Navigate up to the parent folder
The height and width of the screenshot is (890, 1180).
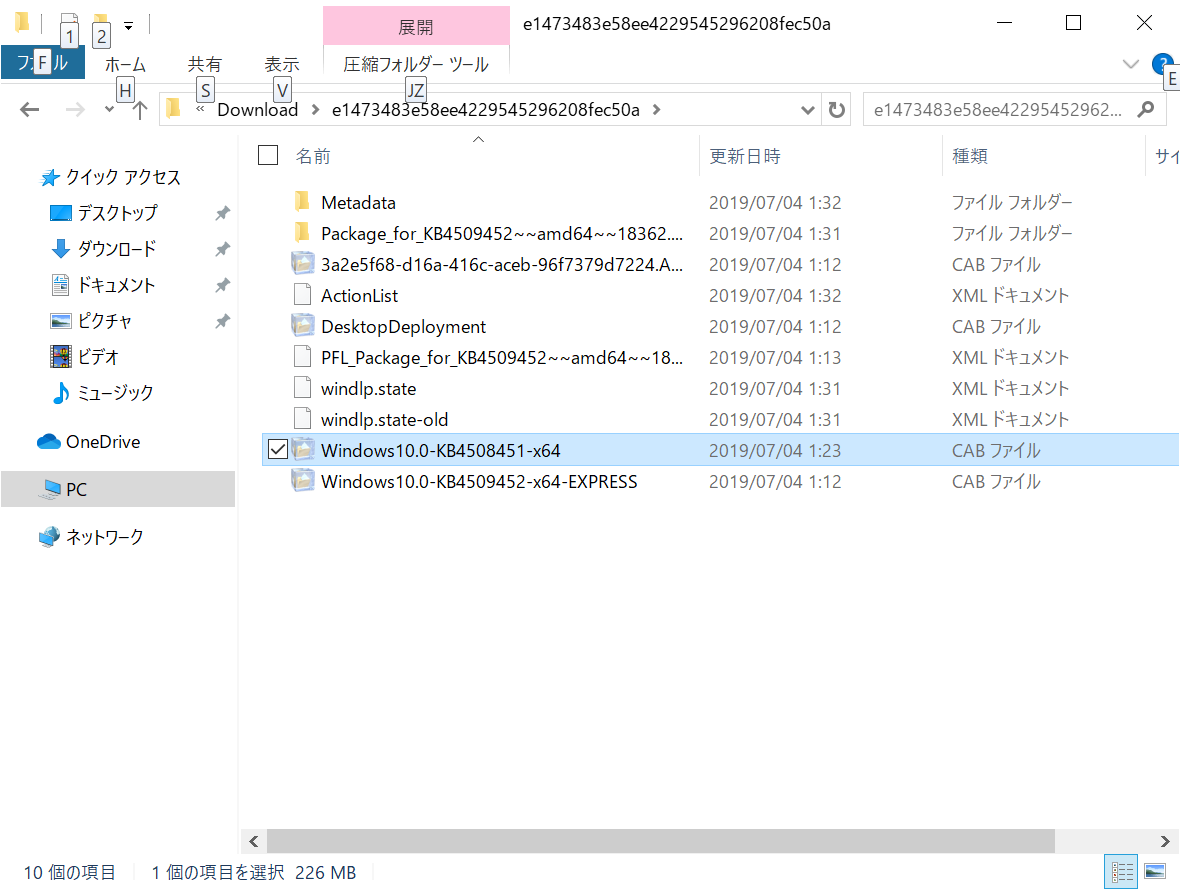[138, 109]
